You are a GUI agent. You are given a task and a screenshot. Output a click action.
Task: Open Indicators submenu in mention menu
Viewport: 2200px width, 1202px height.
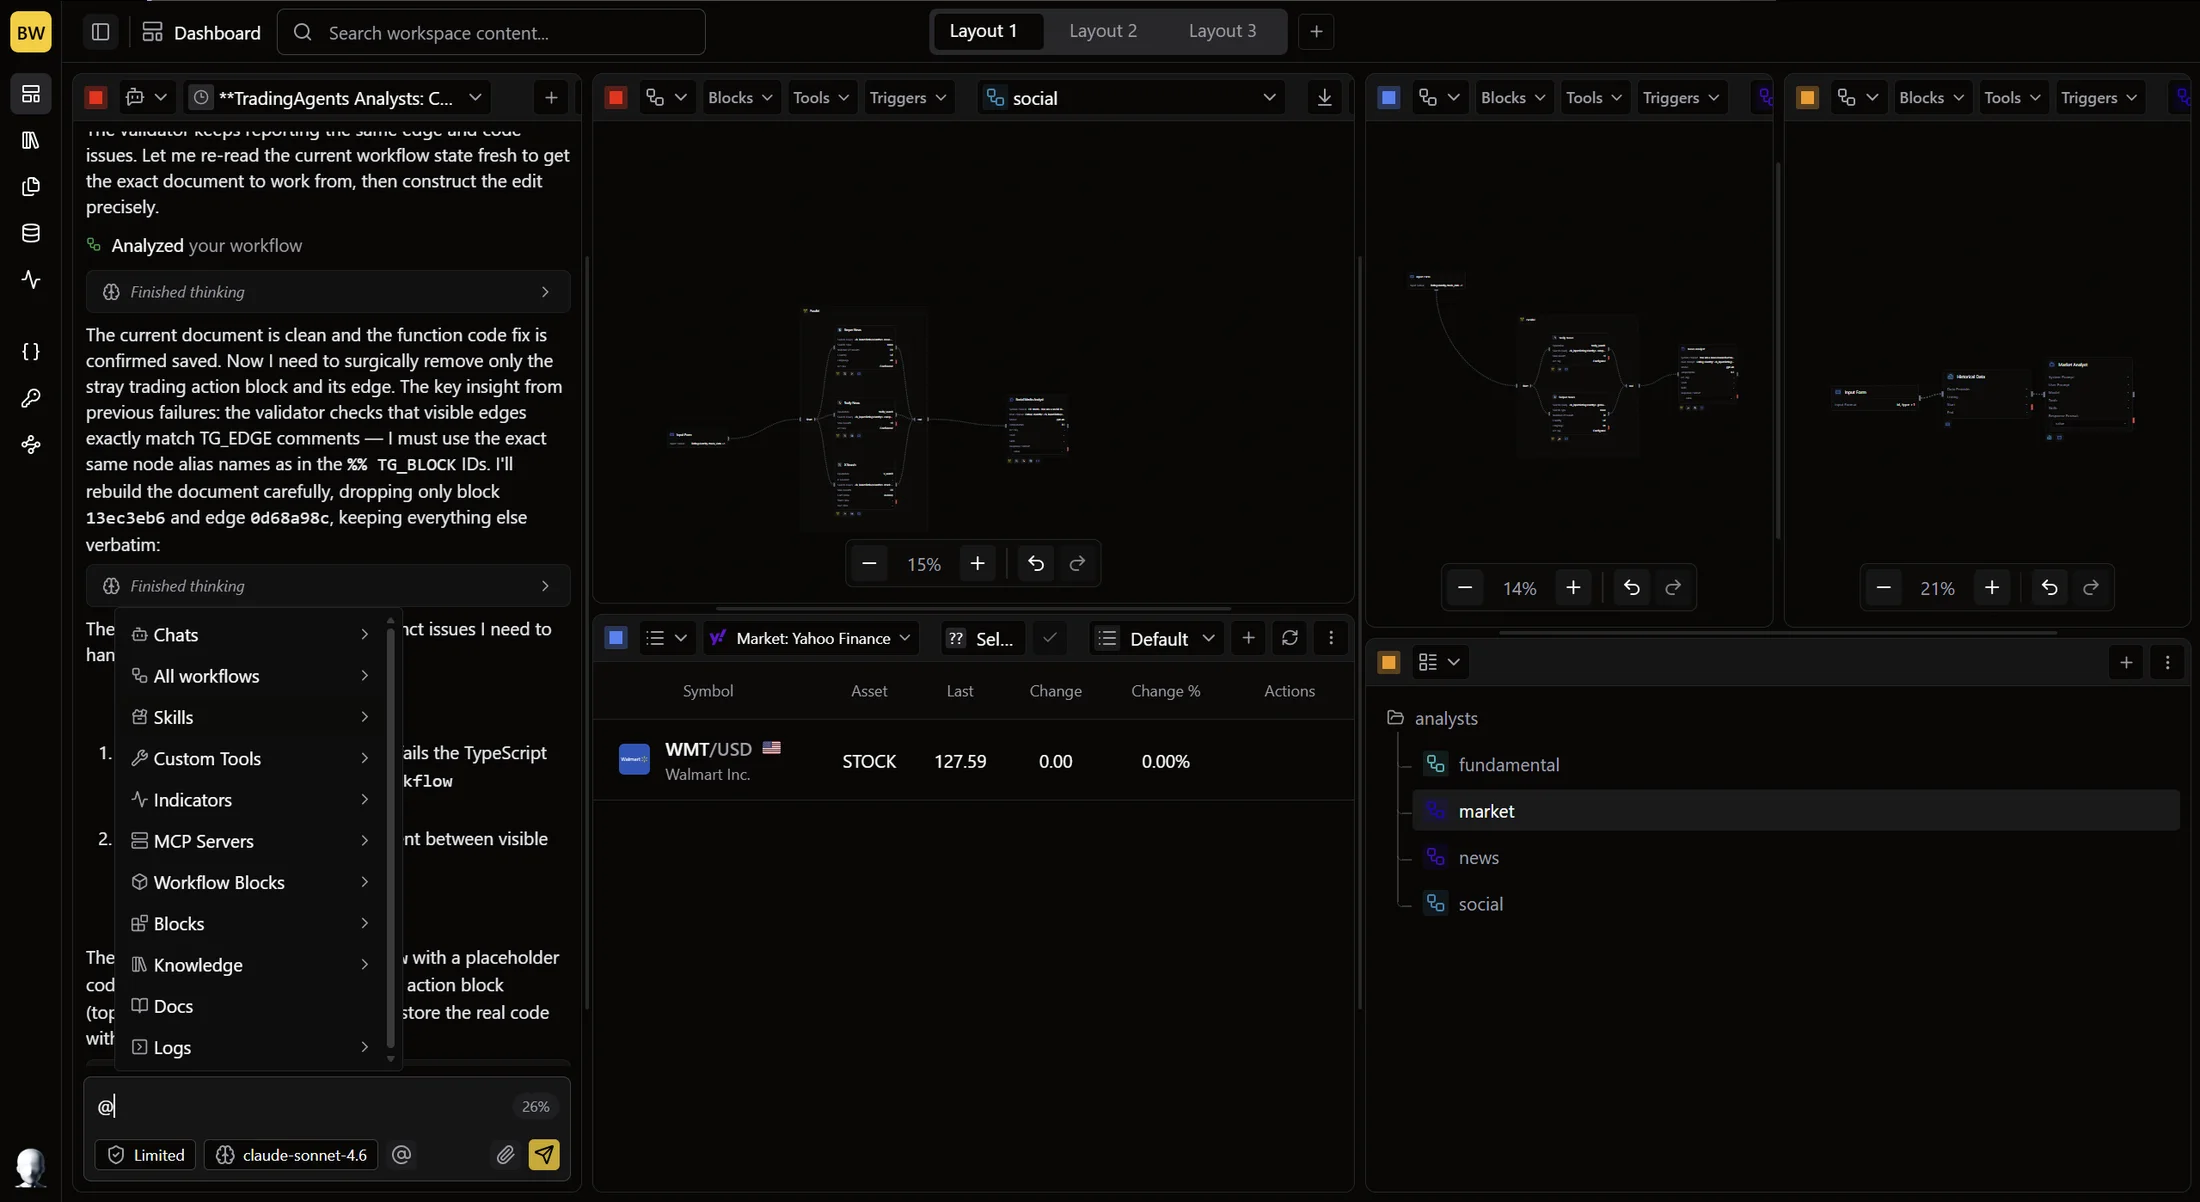[x=251, y=800]
